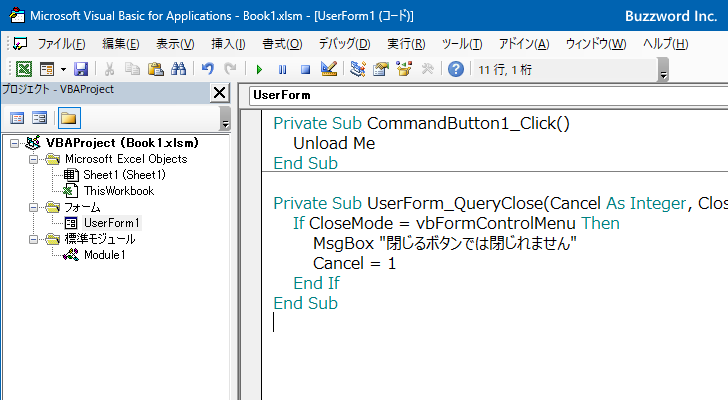The height and width of the screenshot is (400, 728).
Task: Run Sub/UserForm with the green play icon
Action: (259, 69)
